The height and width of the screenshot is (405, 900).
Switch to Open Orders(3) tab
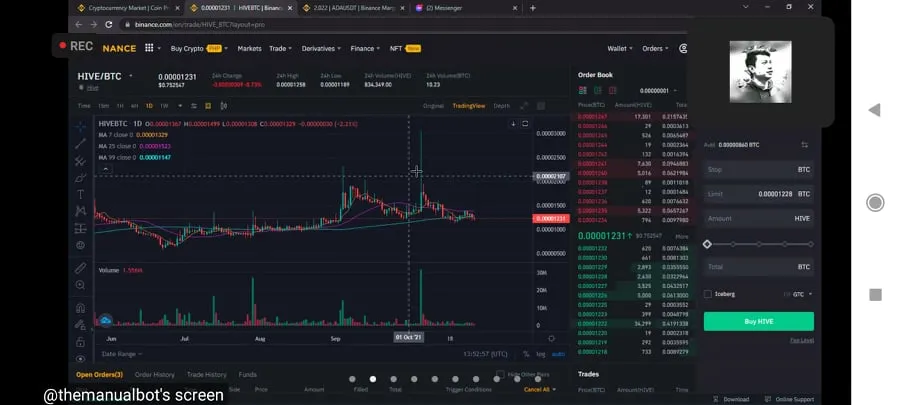(x=99, y=375)
